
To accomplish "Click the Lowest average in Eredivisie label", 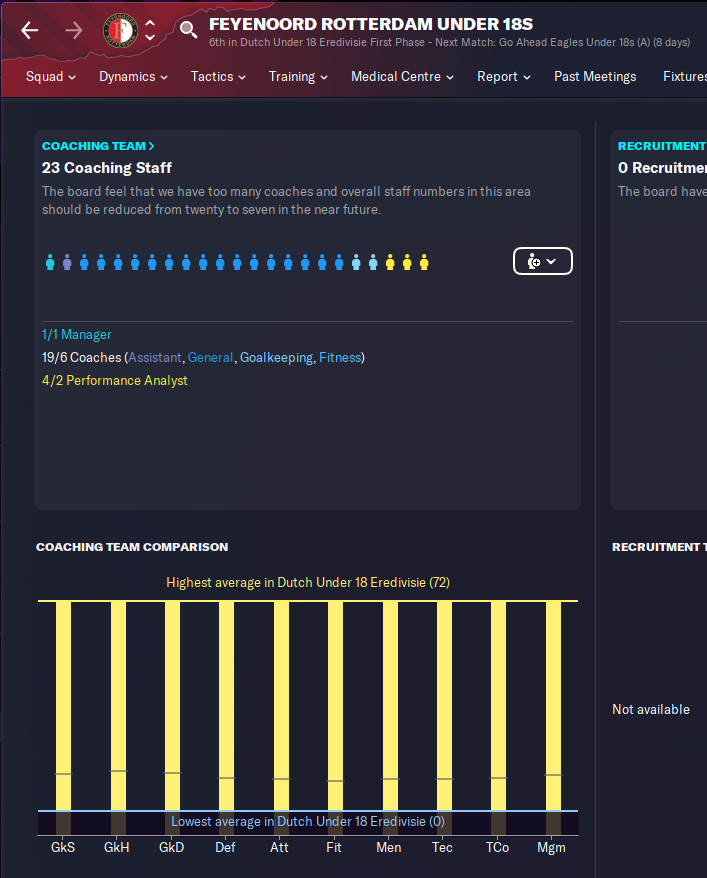I will tap(308, 821).
